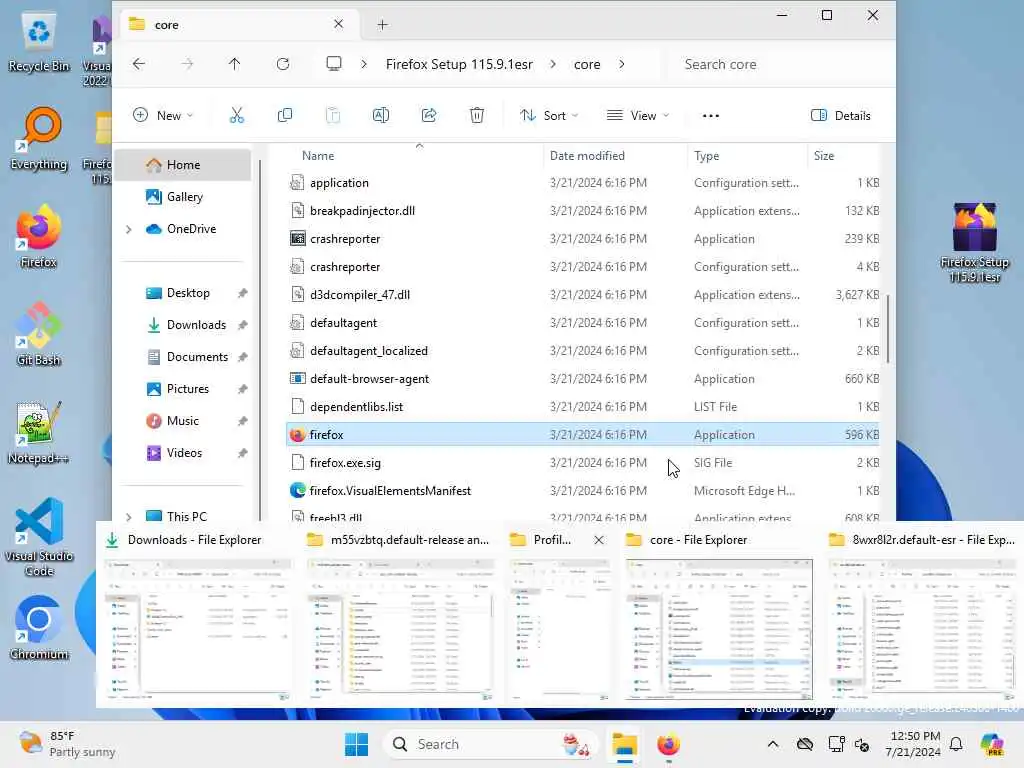Add a new tab with plus button

tap(383, 25)
